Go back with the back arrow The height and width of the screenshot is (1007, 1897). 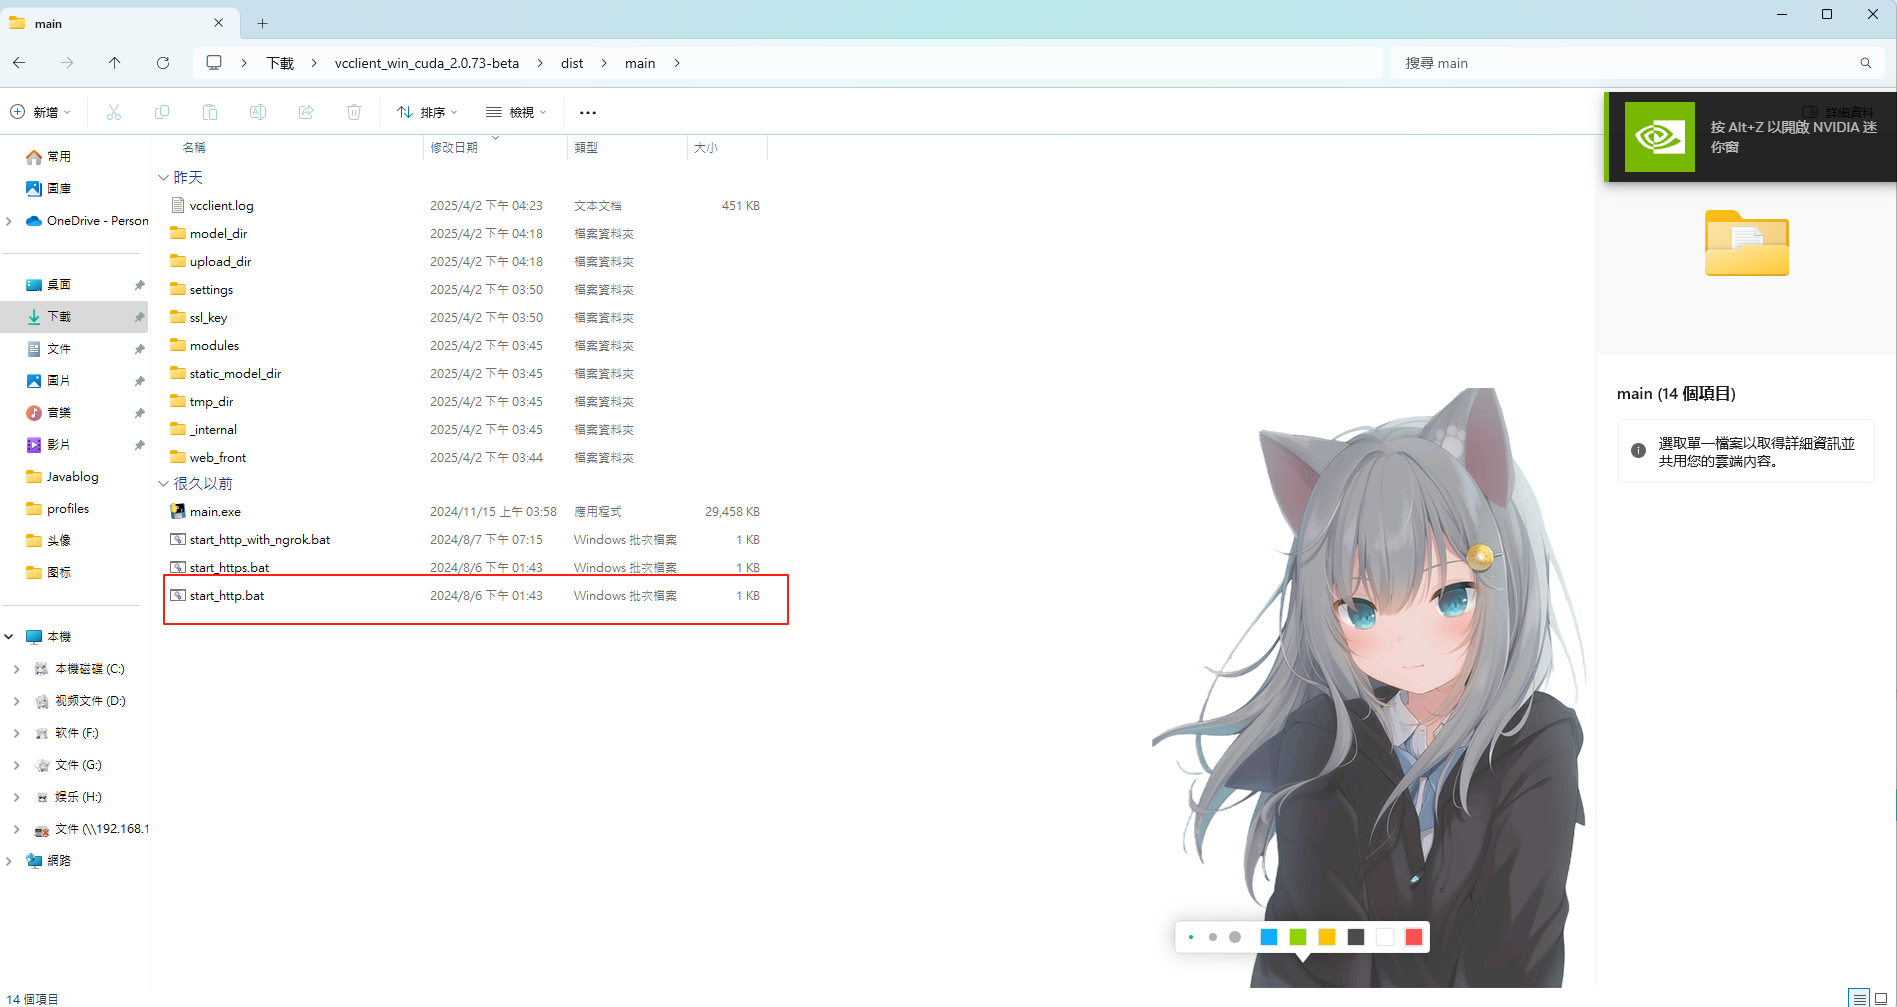pyautogui.click(x=19, y=63)
